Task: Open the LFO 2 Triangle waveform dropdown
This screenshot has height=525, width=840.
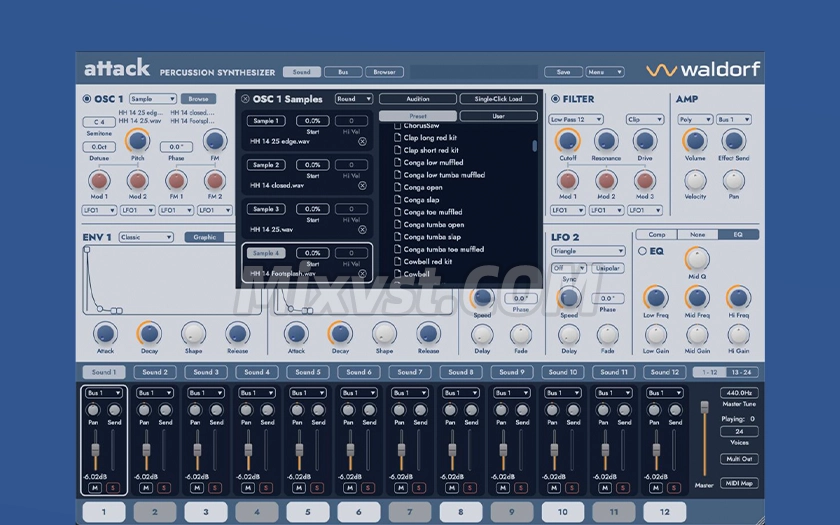Action: pyautogui.click(x=588, y=251)
